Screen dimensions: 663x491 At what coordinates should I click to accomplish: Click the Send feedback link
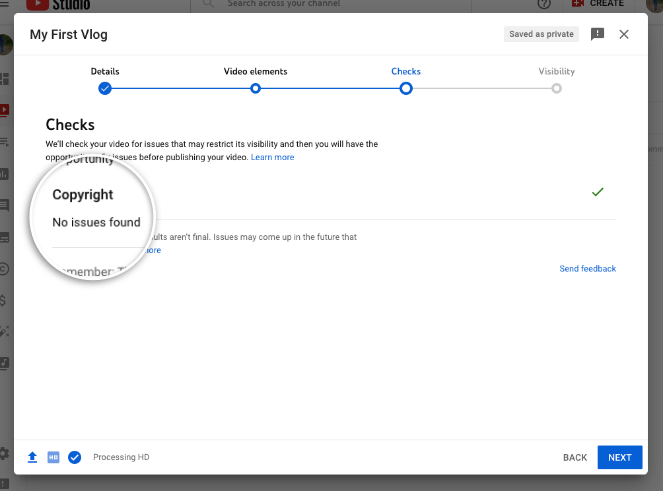pyautogui.click(x=587, y=269)
